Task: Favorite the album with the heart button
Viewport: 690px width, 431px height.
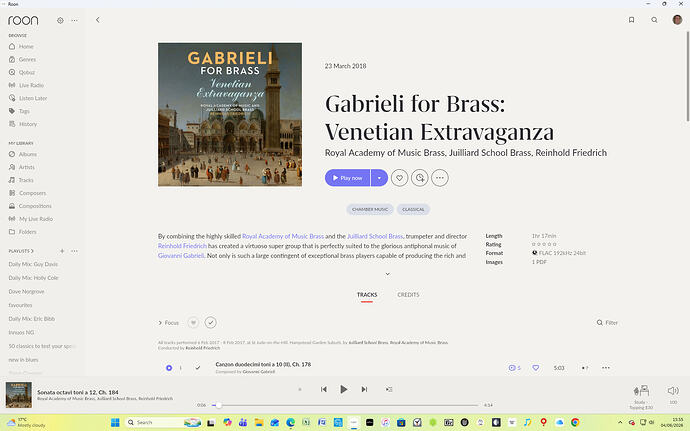Action: pos(400,178)
